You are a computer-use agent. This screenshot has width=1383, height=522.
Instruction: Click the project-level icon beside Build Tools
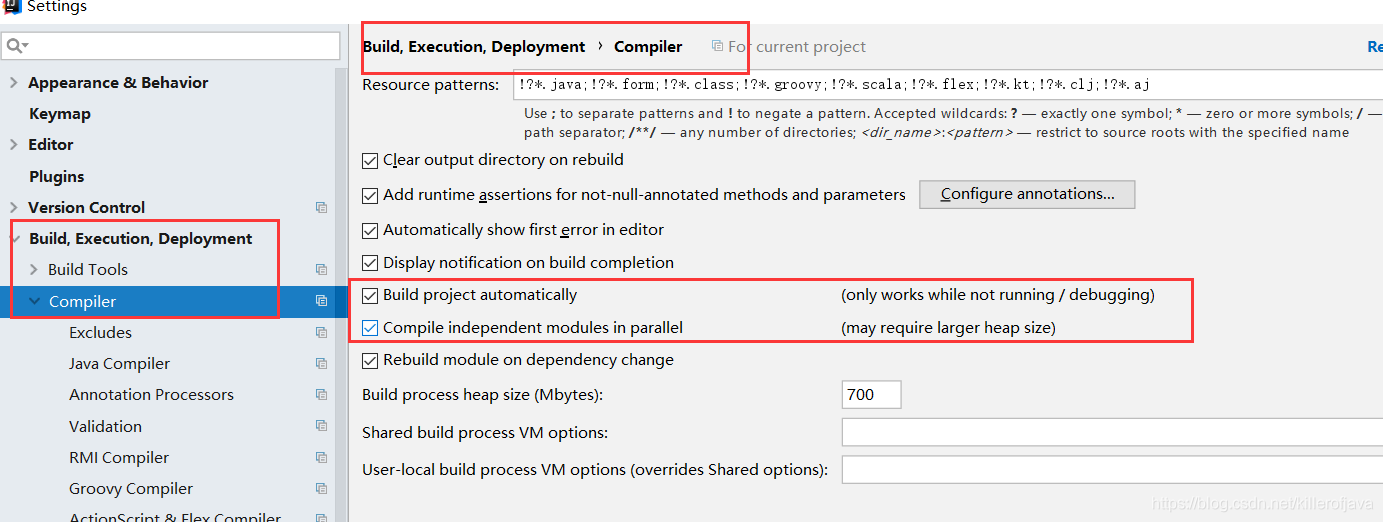(x=321, y=270)
